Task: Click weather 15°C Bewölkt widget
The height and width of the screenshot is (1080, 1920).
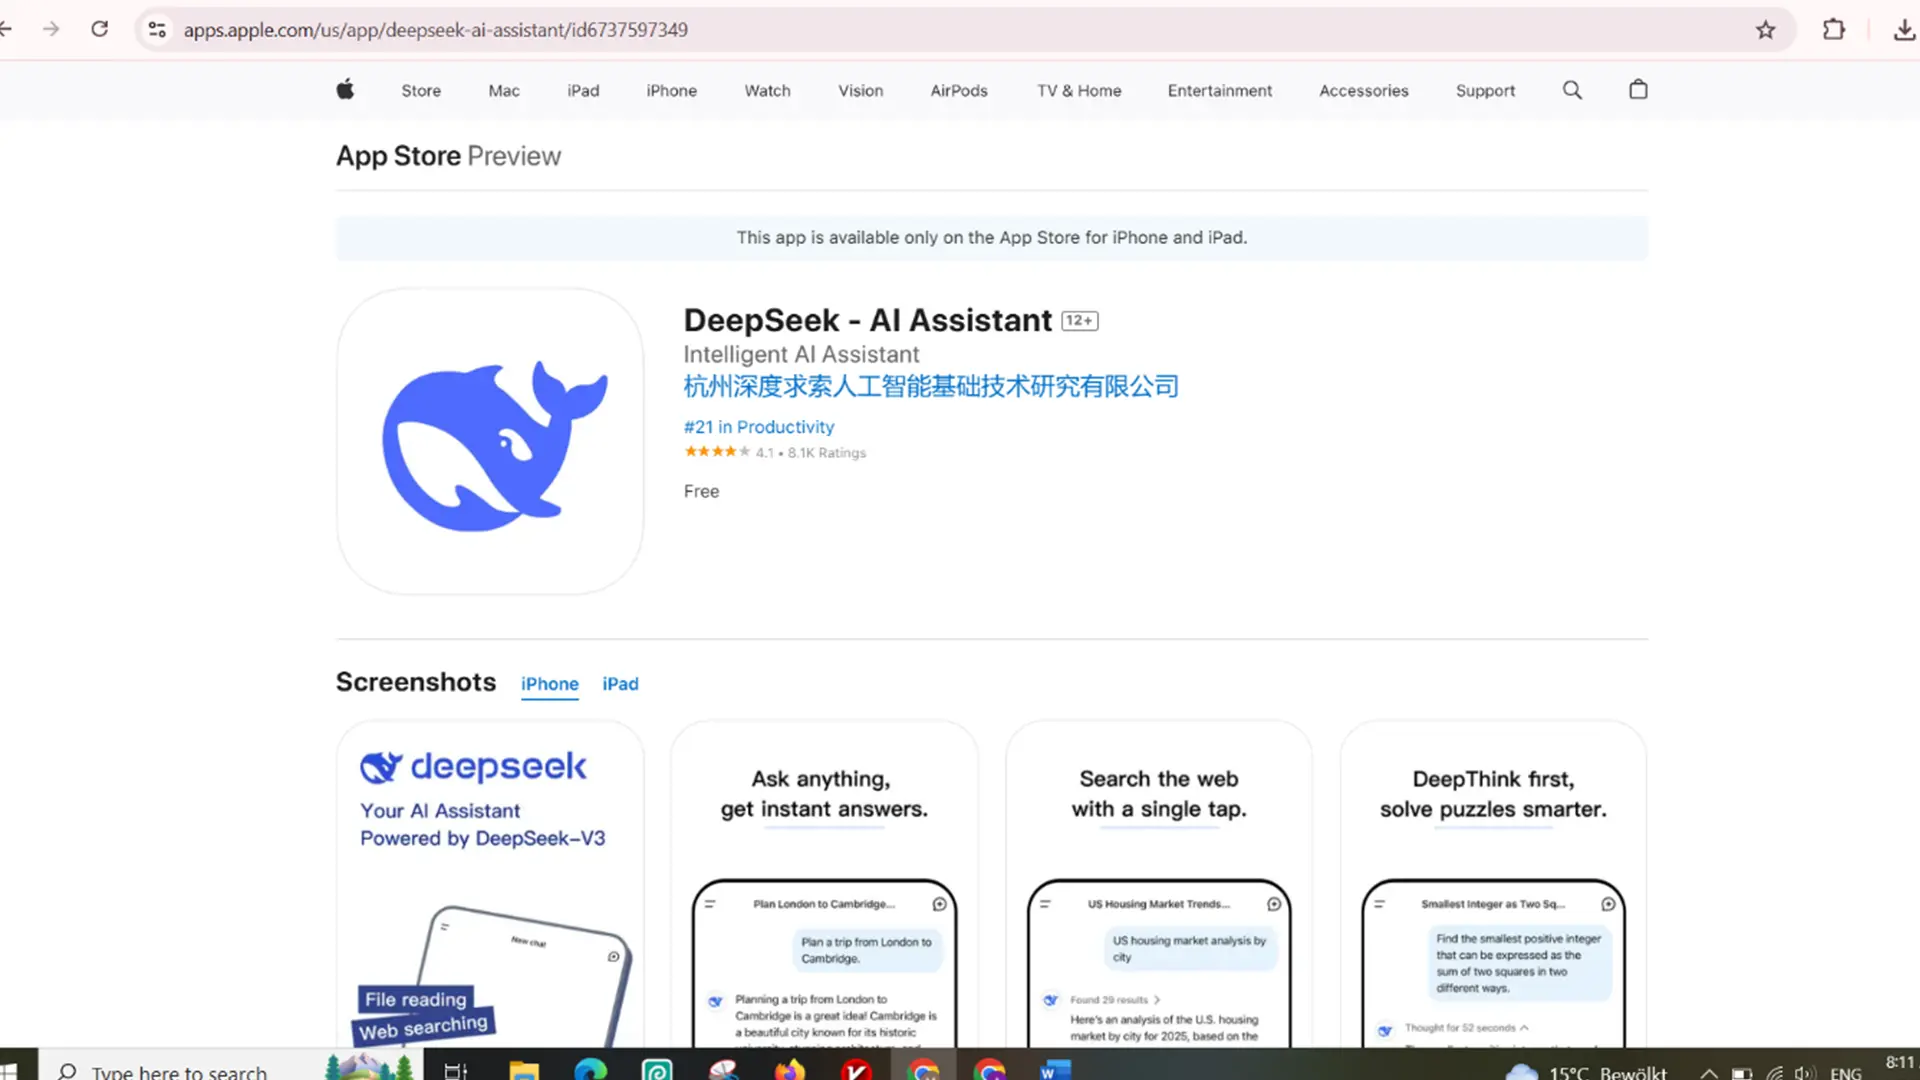Action: (1587, 1072)
